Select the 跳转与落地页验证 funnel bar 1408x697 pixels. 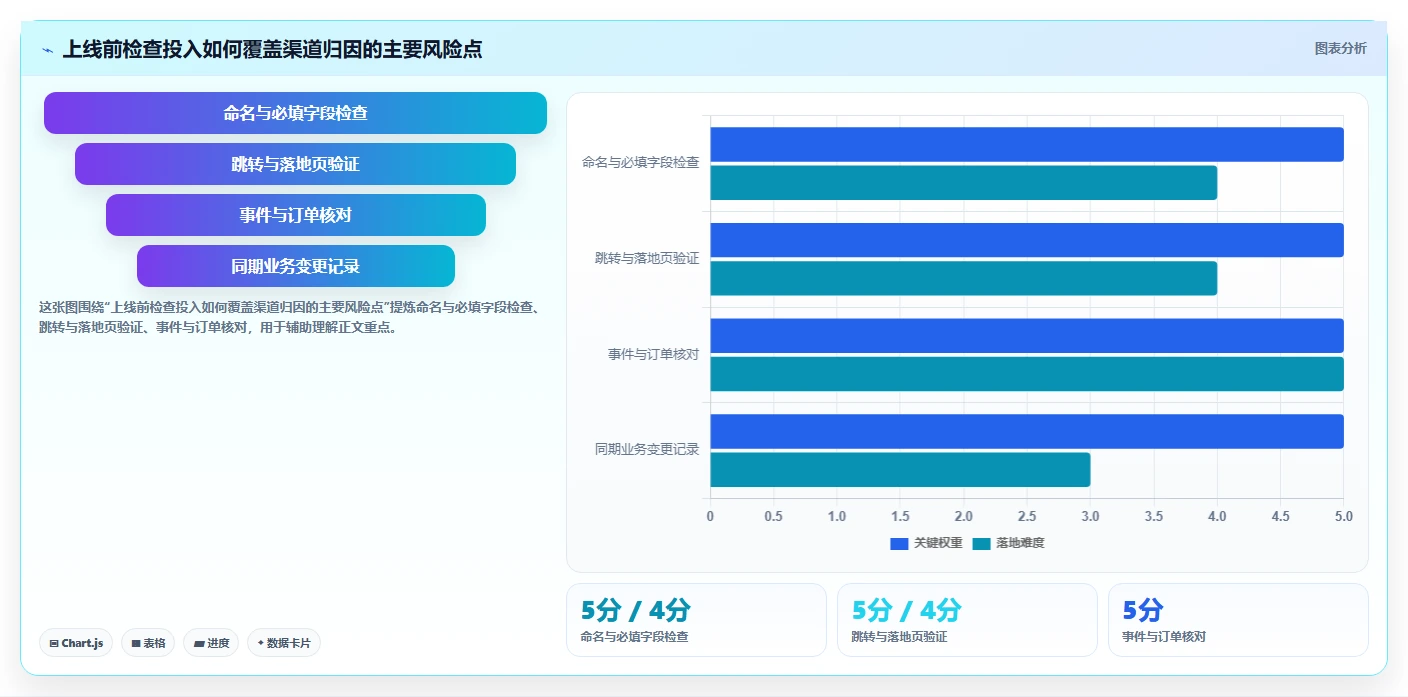[295, 164]
